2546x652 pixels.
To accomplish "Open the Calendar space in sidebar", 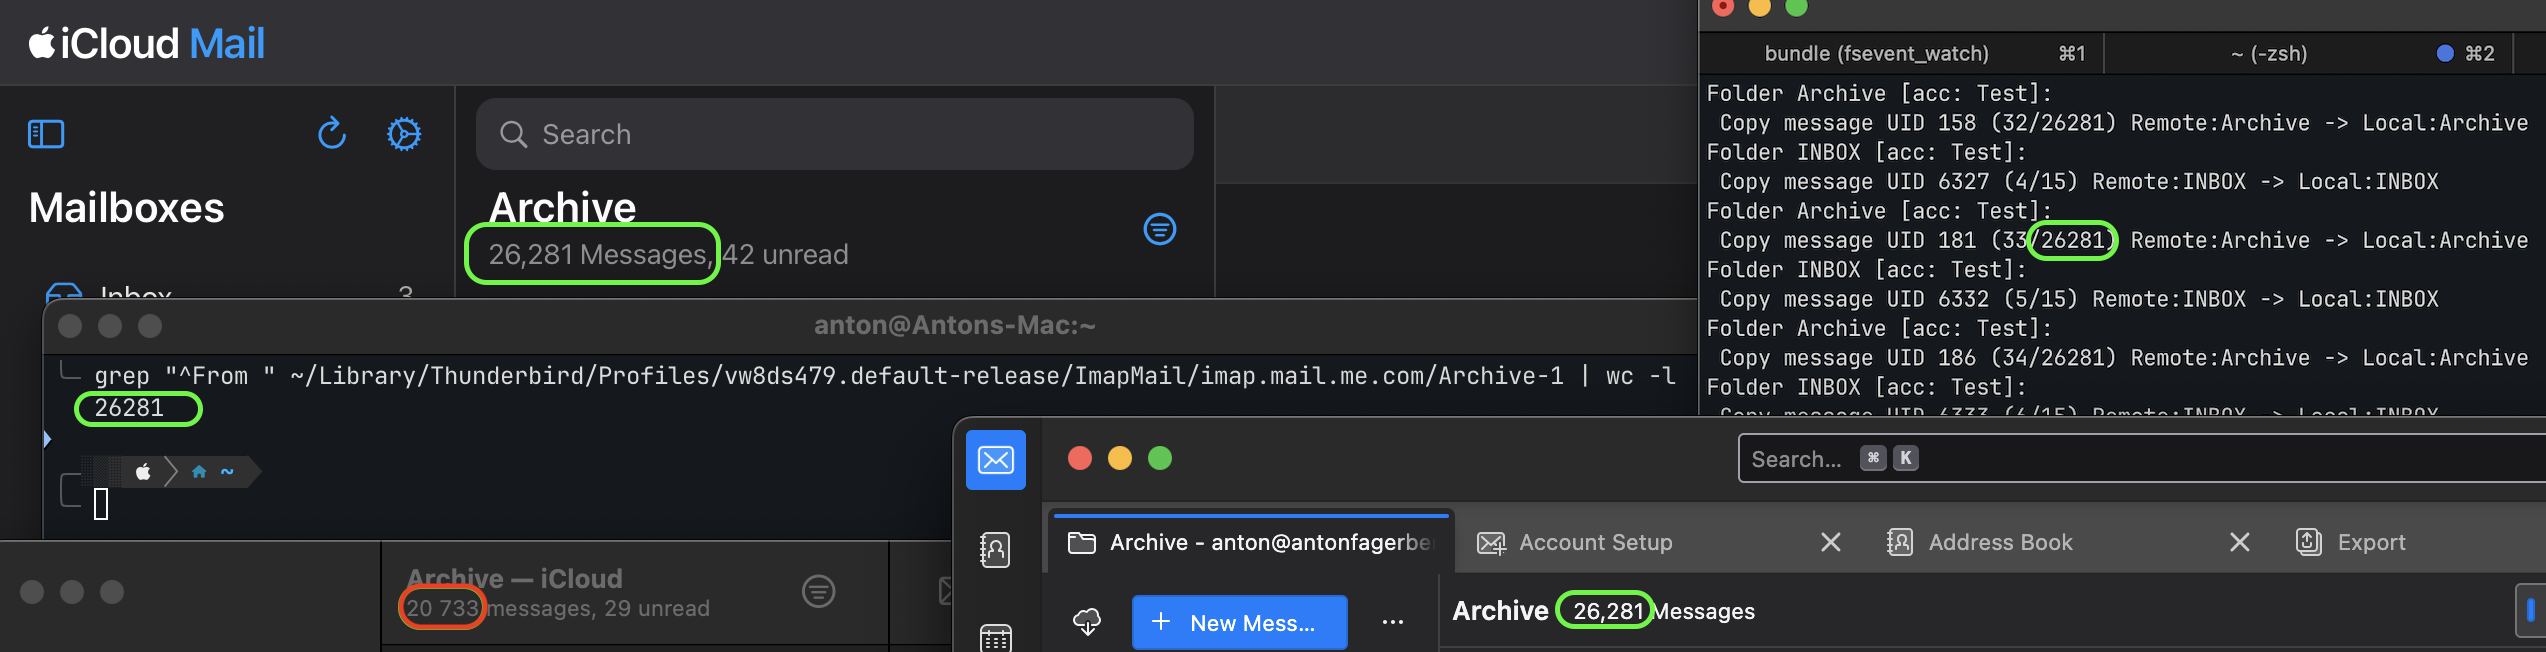I will (x=995, y=636).
